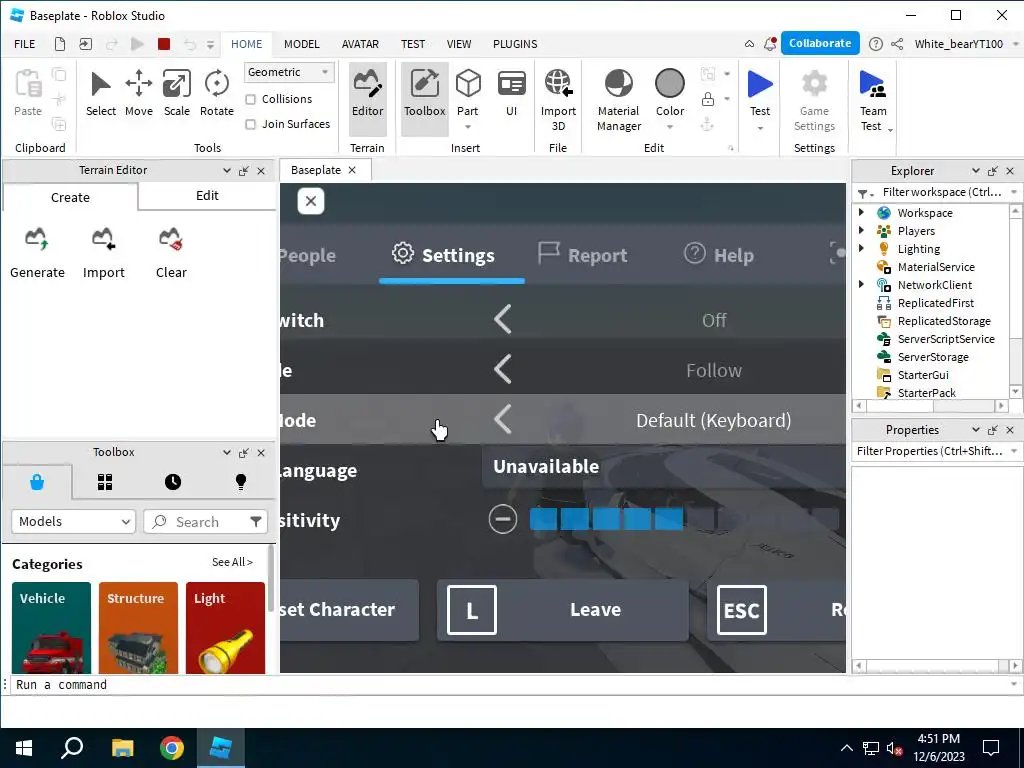The image size is (1024, 768).
Task: Pick the Rotate tool
Action: pos(216,94)
